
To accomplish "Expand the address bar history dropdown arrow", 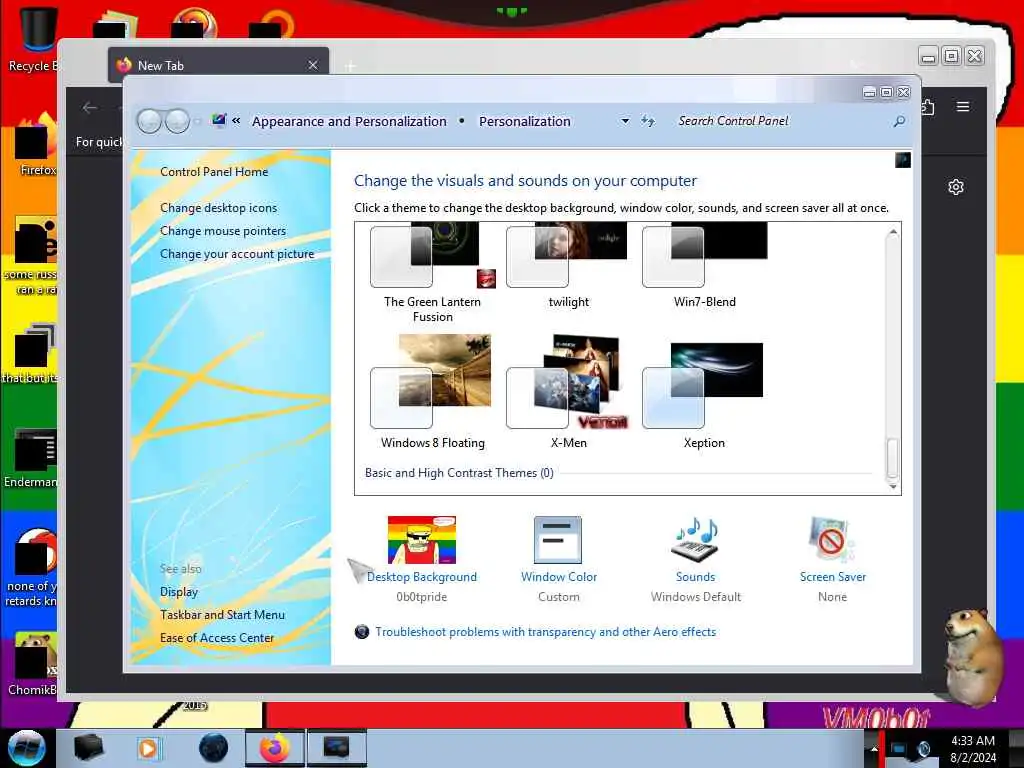I will [625, 121].
